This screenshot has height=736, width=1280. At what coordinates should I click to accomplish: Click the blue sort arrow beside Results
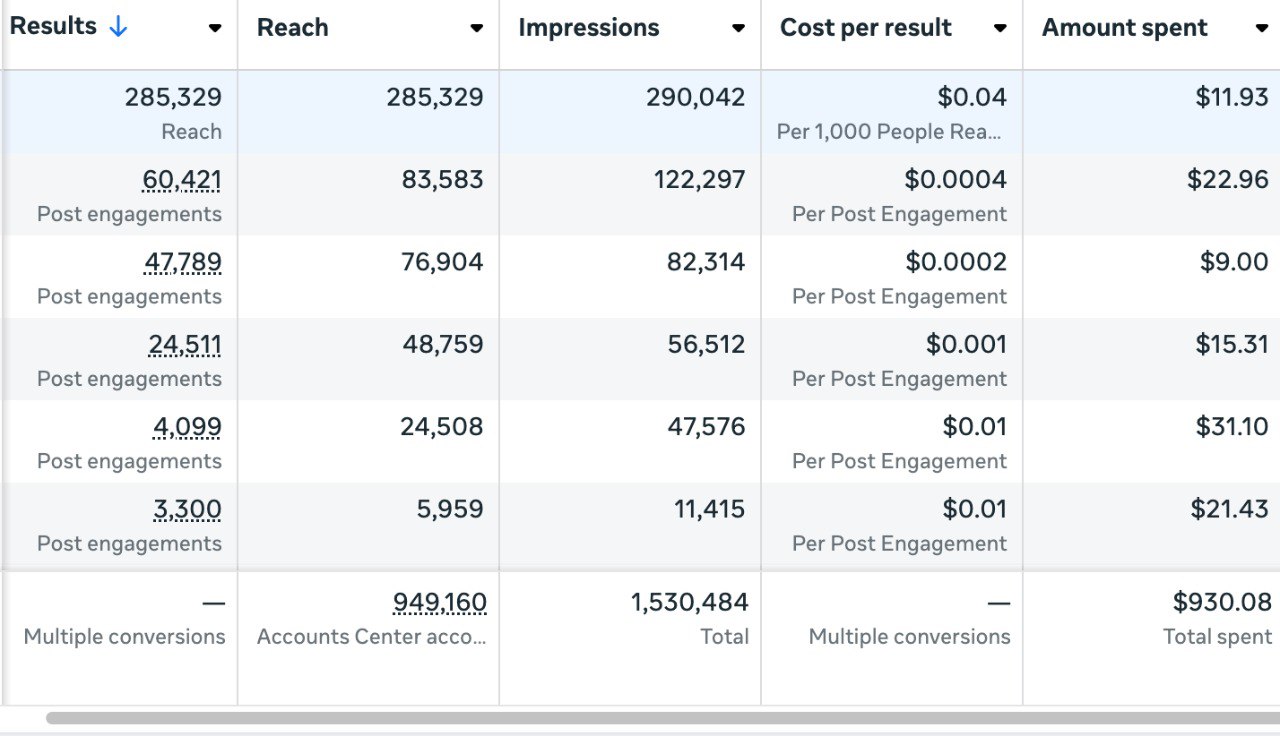click(118, 28)
